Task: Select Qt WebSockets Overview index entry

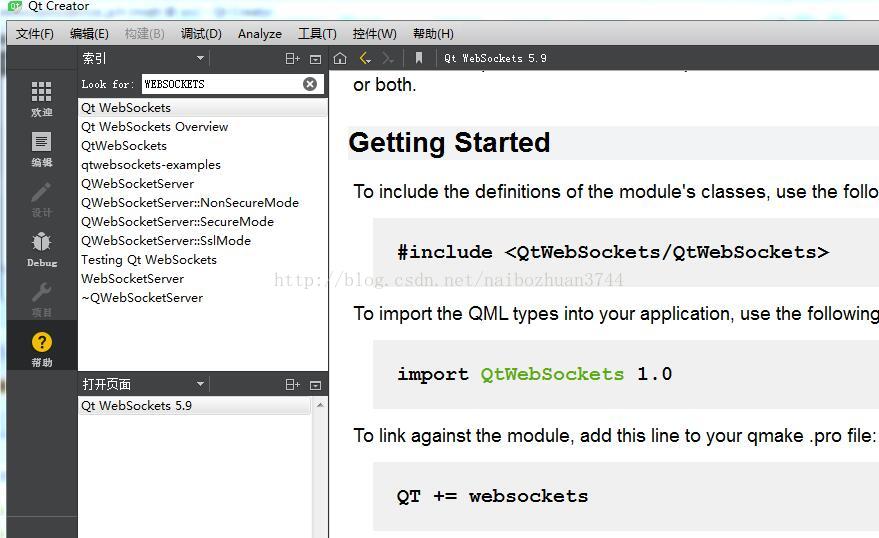Action: click(202, 127)
